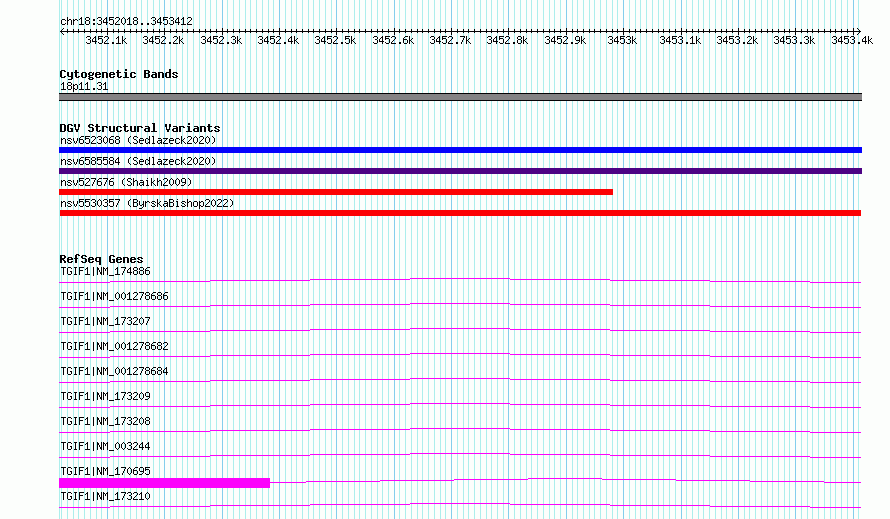Click the TGIF1|NM_003244 transcript label

pyautogui.click(x=105, y=446)
